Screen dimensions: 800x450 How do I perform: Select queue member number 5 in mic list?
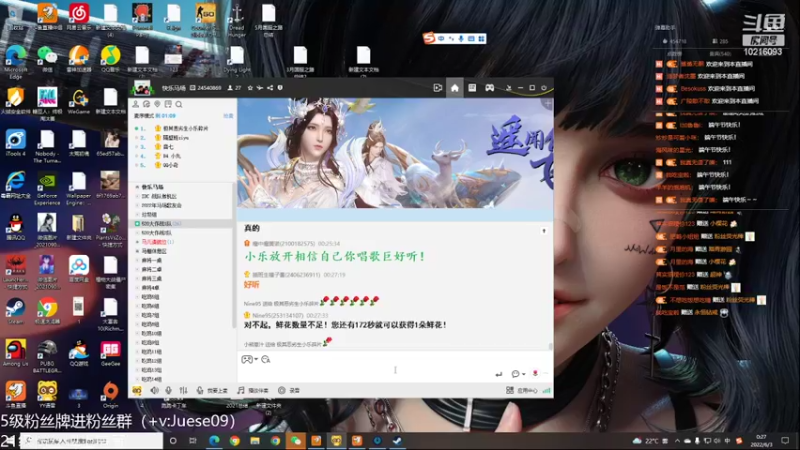coord(181,165)
